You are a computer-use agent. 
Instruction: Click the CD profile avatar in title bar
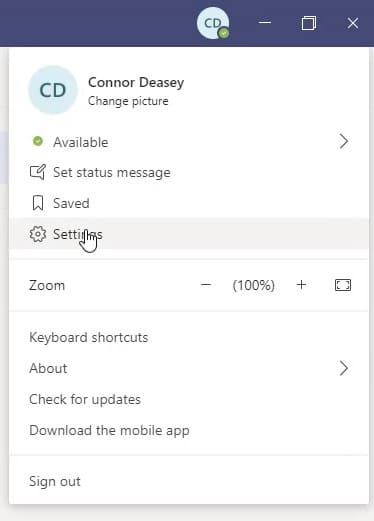(x=213, y=23)
